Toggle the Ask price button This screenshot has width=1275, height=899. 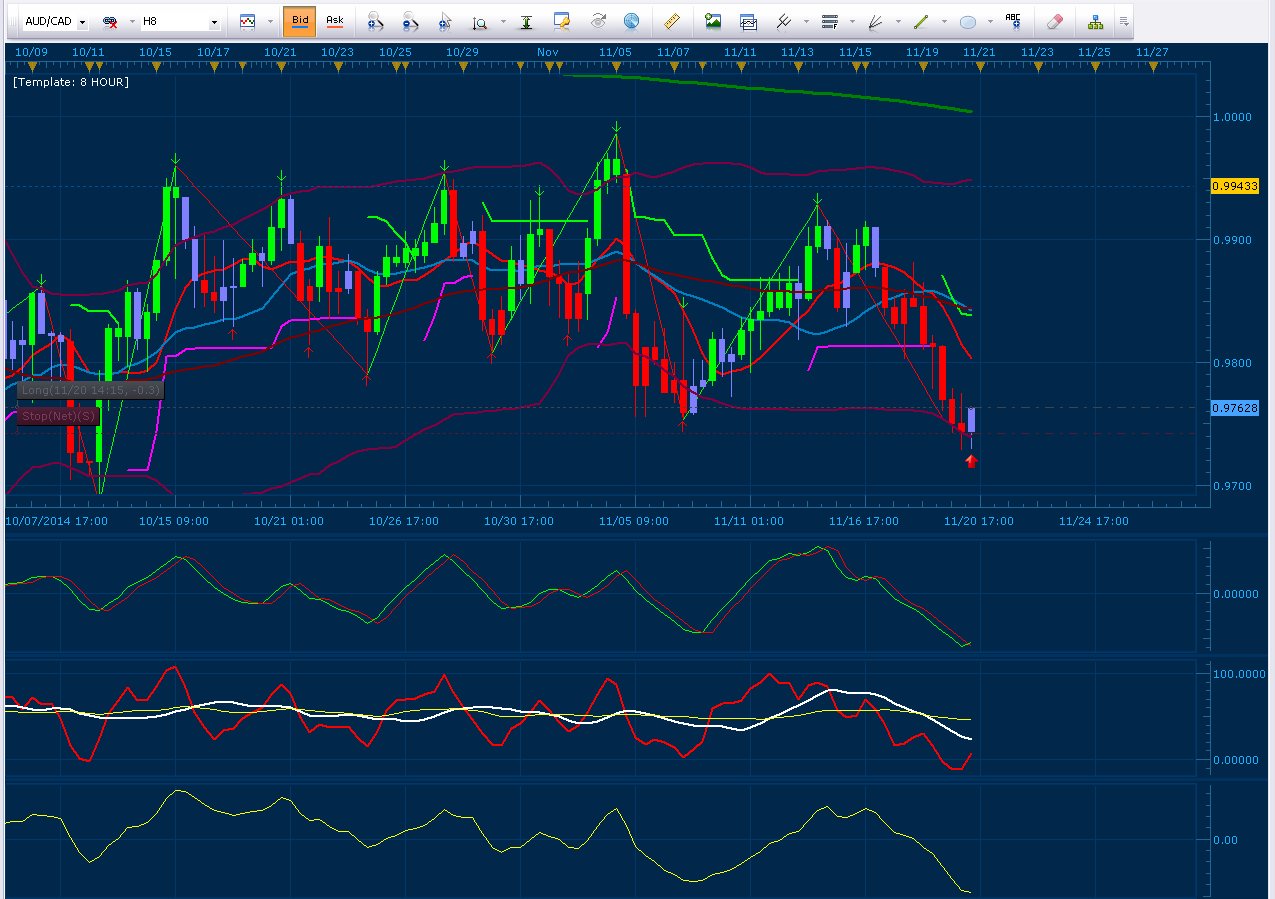335,21
